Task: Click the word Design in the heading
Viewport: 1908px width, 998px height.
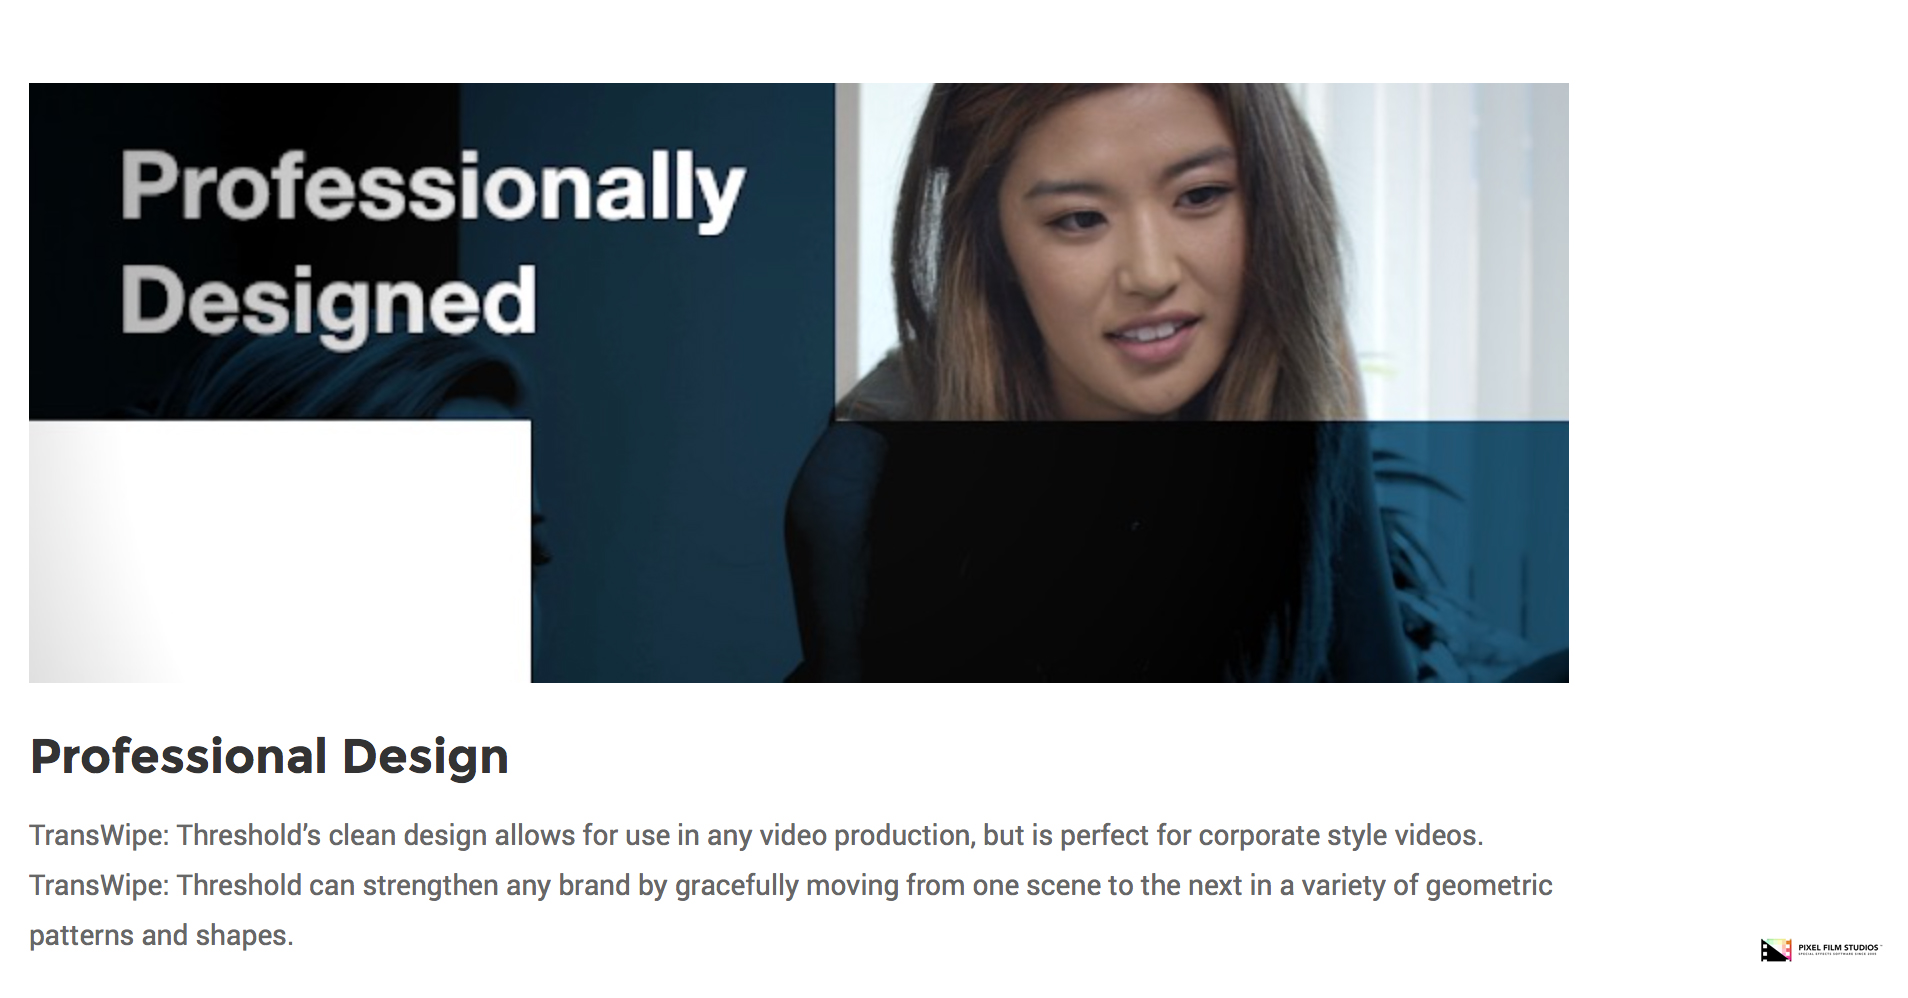Action: [x=425, y=757]
